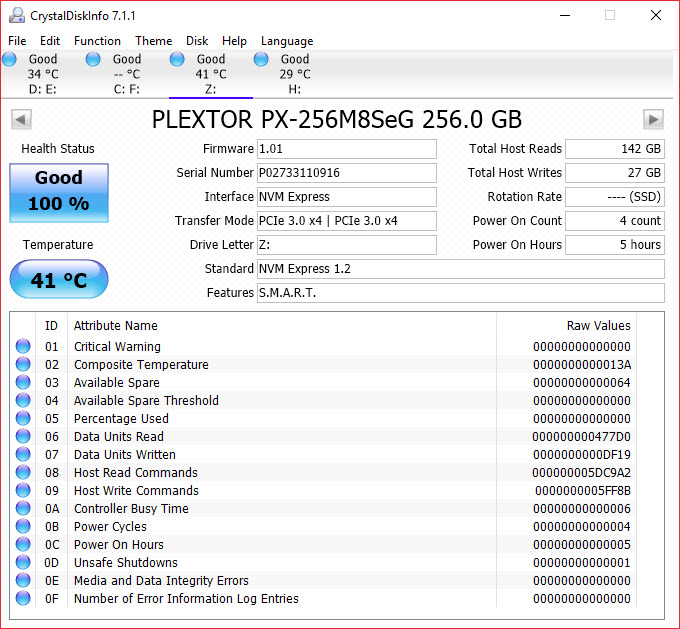Click status orb for Available Spare Threshold row
Viewport: 680px width, 629px height.
[23, 400]
